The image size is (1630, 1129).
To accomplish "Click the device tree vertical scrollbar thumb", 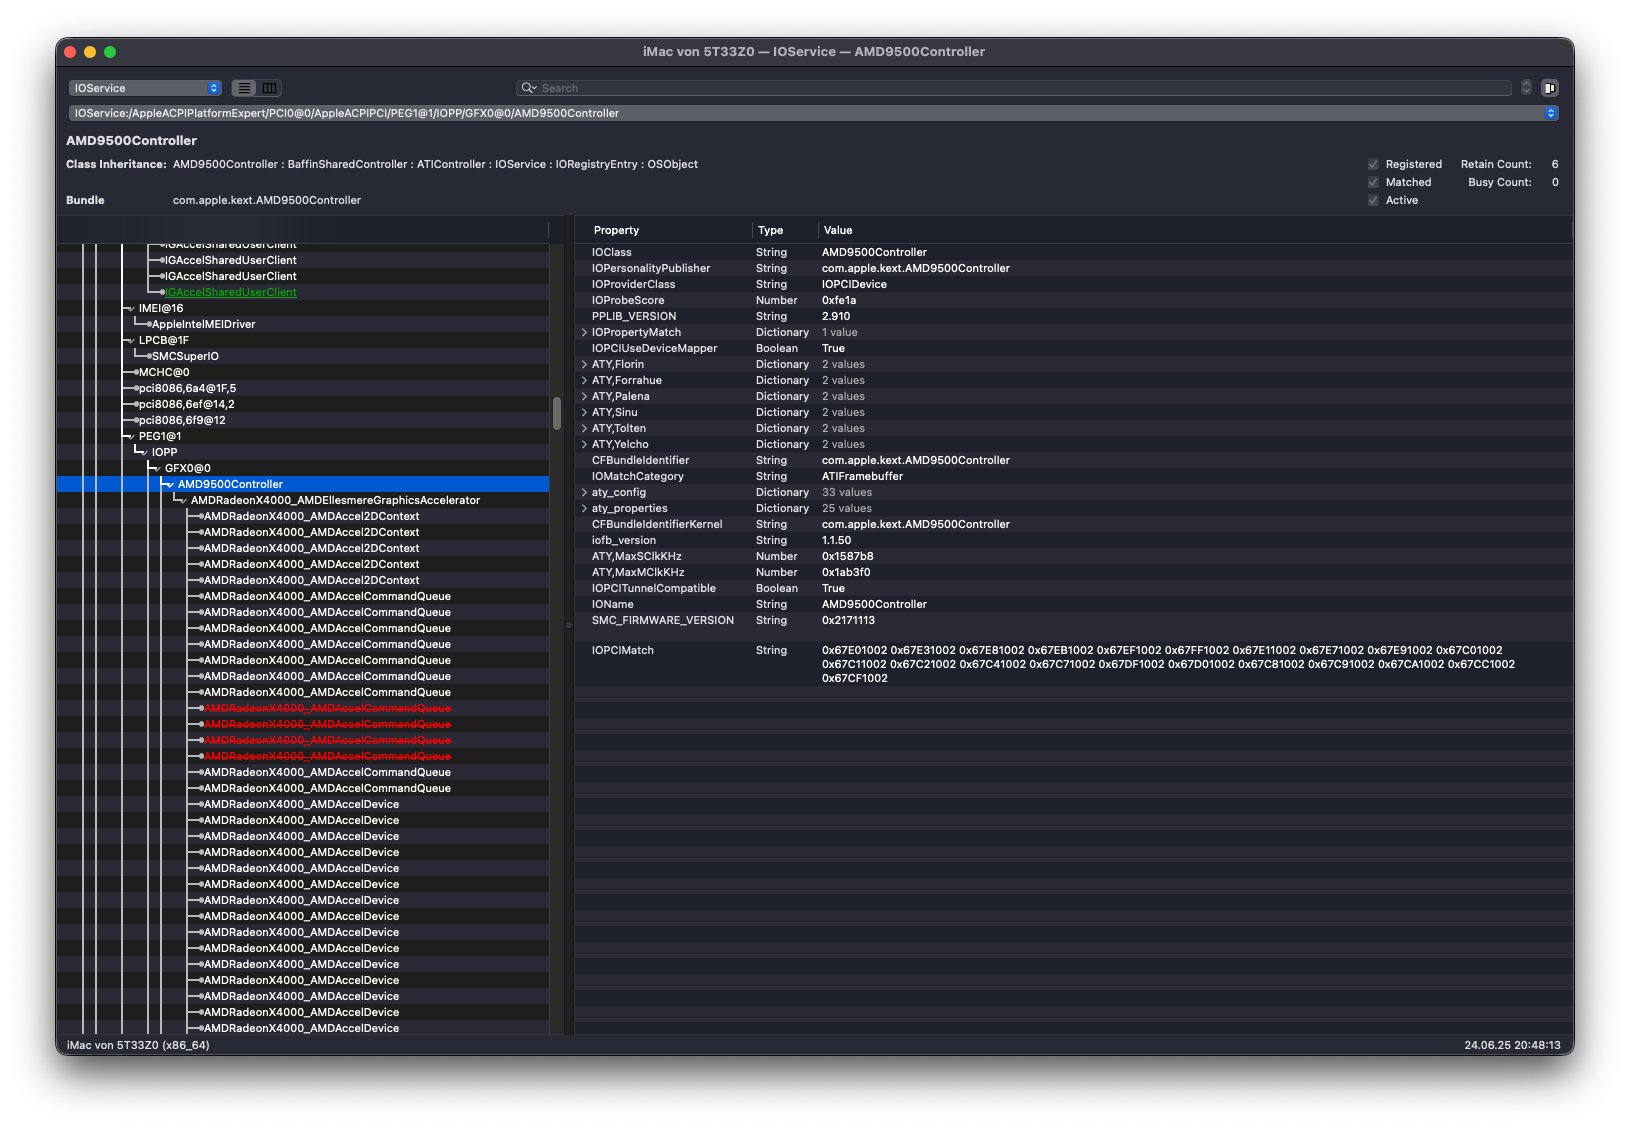I will 557,413.
